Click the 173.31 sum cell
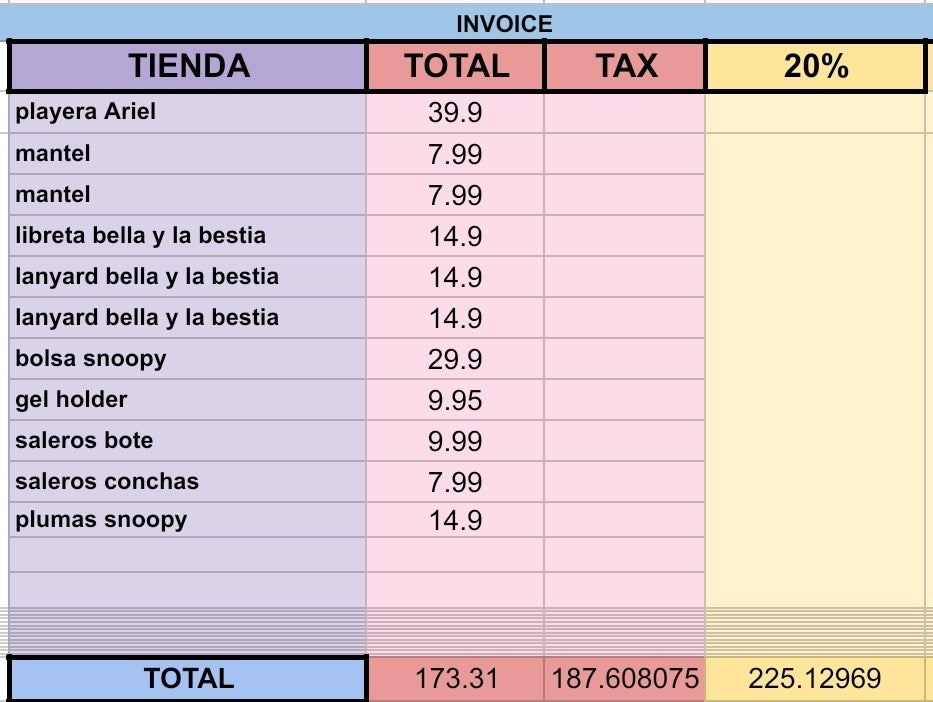The image size is (933, 702). pyautogui.click(x=456, y=678)
